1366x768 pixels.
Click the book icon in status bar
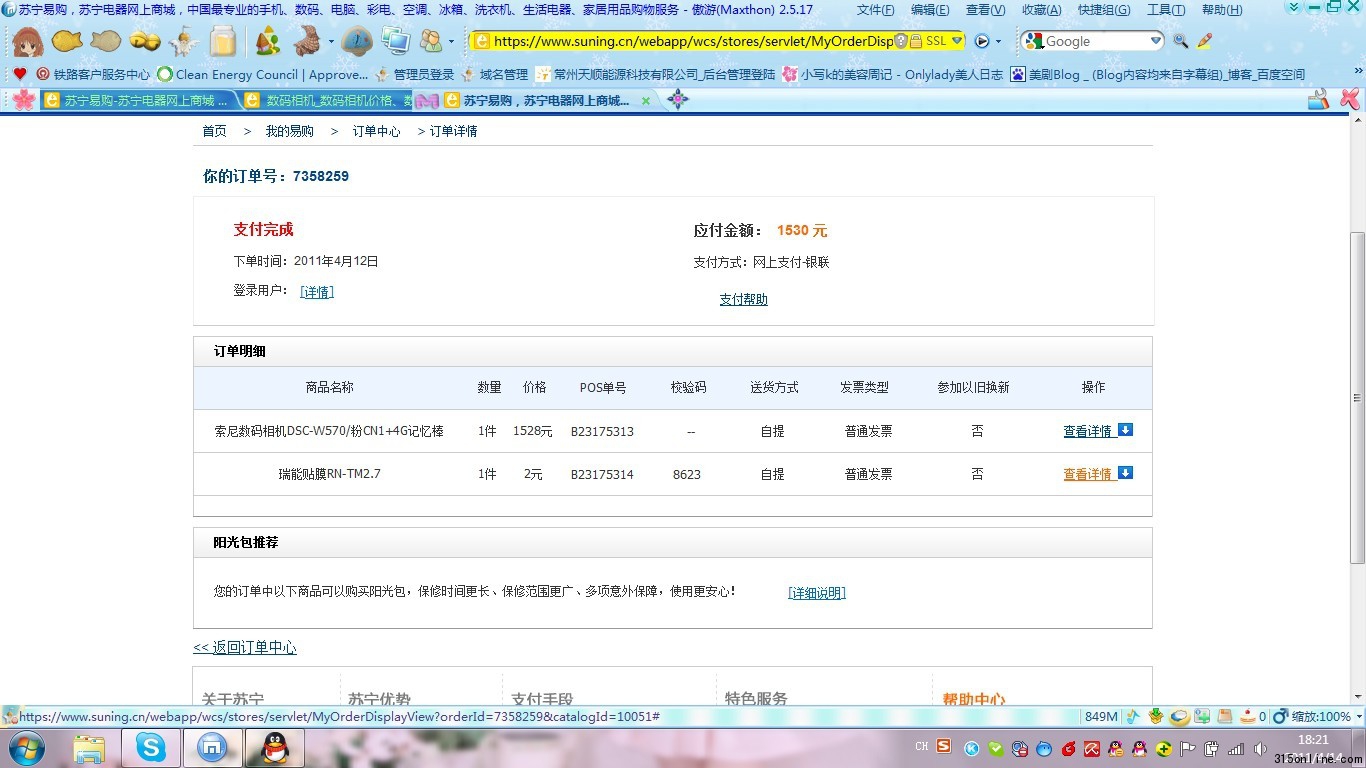click(x=1225, y=716)
